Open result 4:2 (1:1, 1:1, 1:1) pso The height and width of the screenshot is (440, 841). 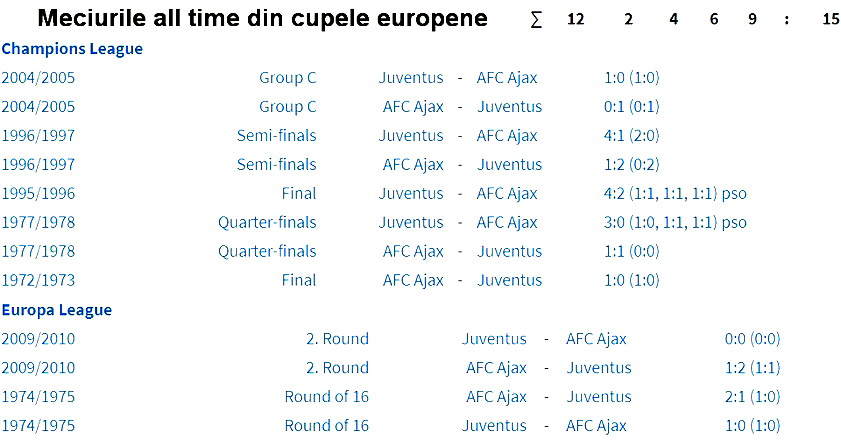(x=675, y=194)
